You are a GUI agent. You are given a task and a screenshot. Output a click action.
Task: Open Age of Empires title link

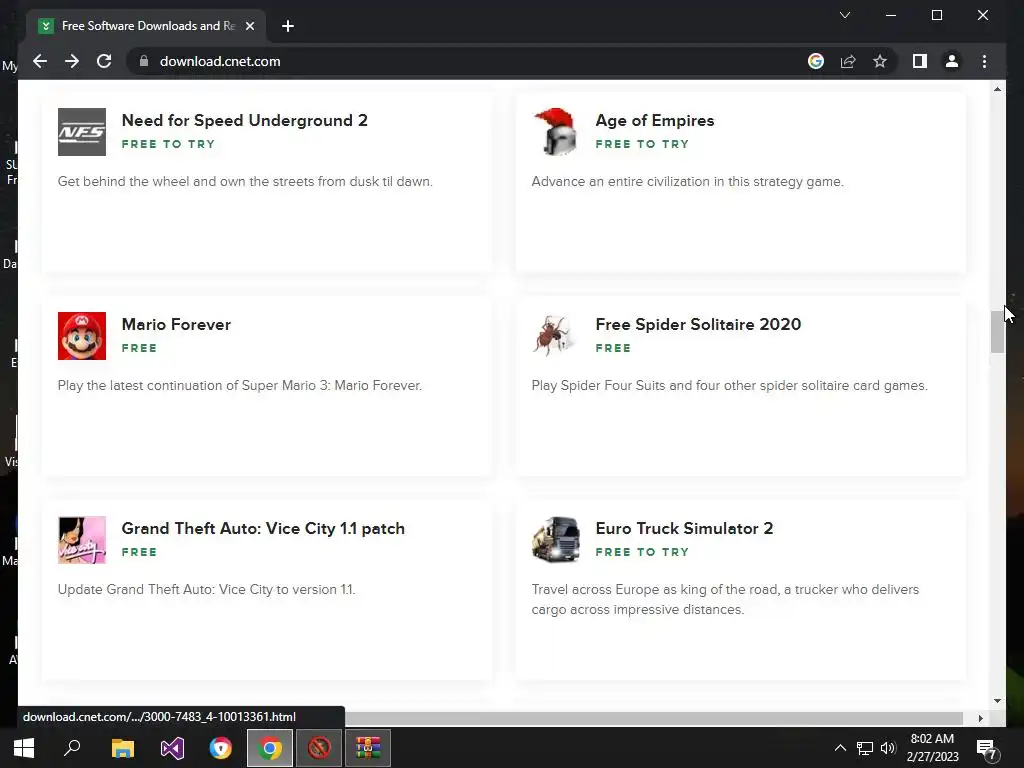tap(654, 121)
